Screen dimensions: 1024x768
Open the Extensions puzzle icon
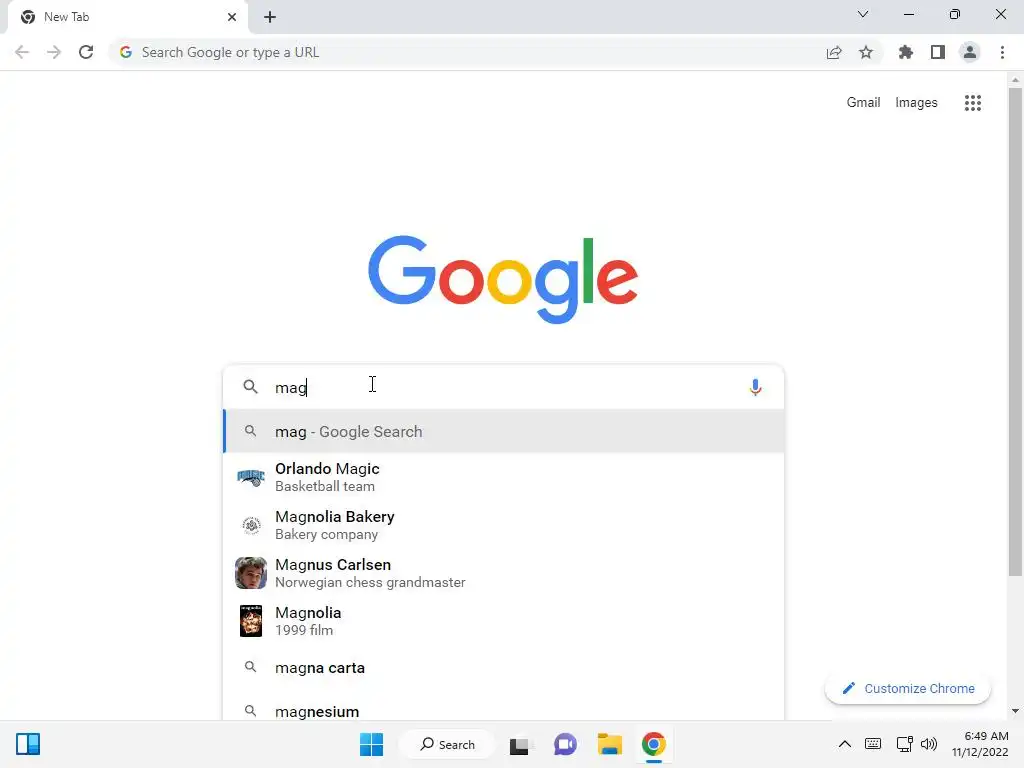coord(906,52)
